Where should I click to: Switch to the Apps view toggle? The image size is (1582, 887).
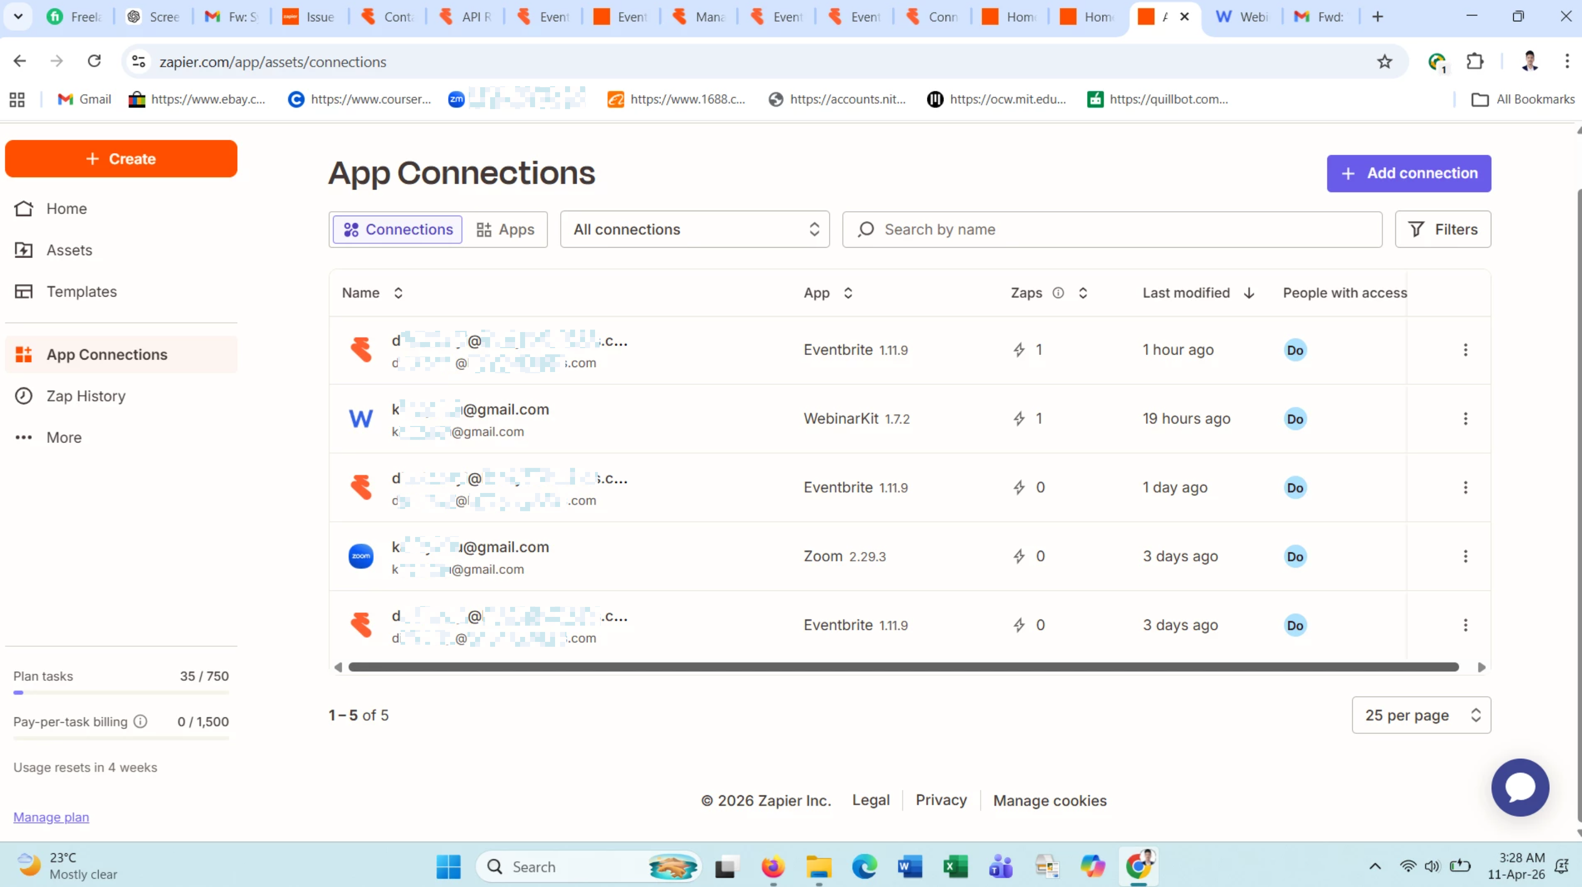pyautogui.click(x=505, y=230)
